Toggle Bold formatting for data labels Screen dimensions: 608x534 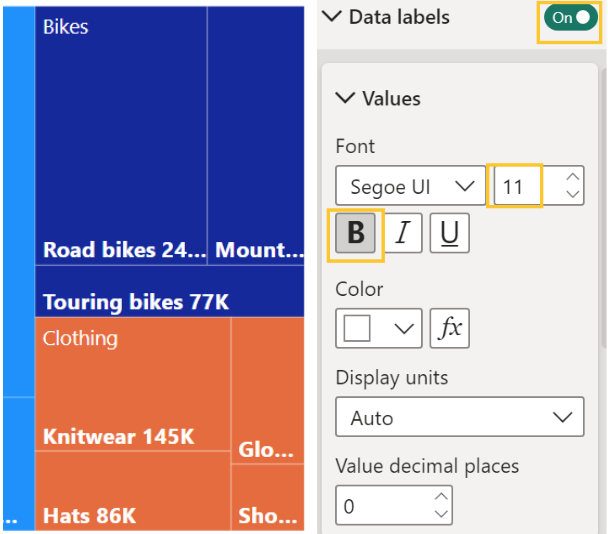pyautogui.click(x=355, y=234)
